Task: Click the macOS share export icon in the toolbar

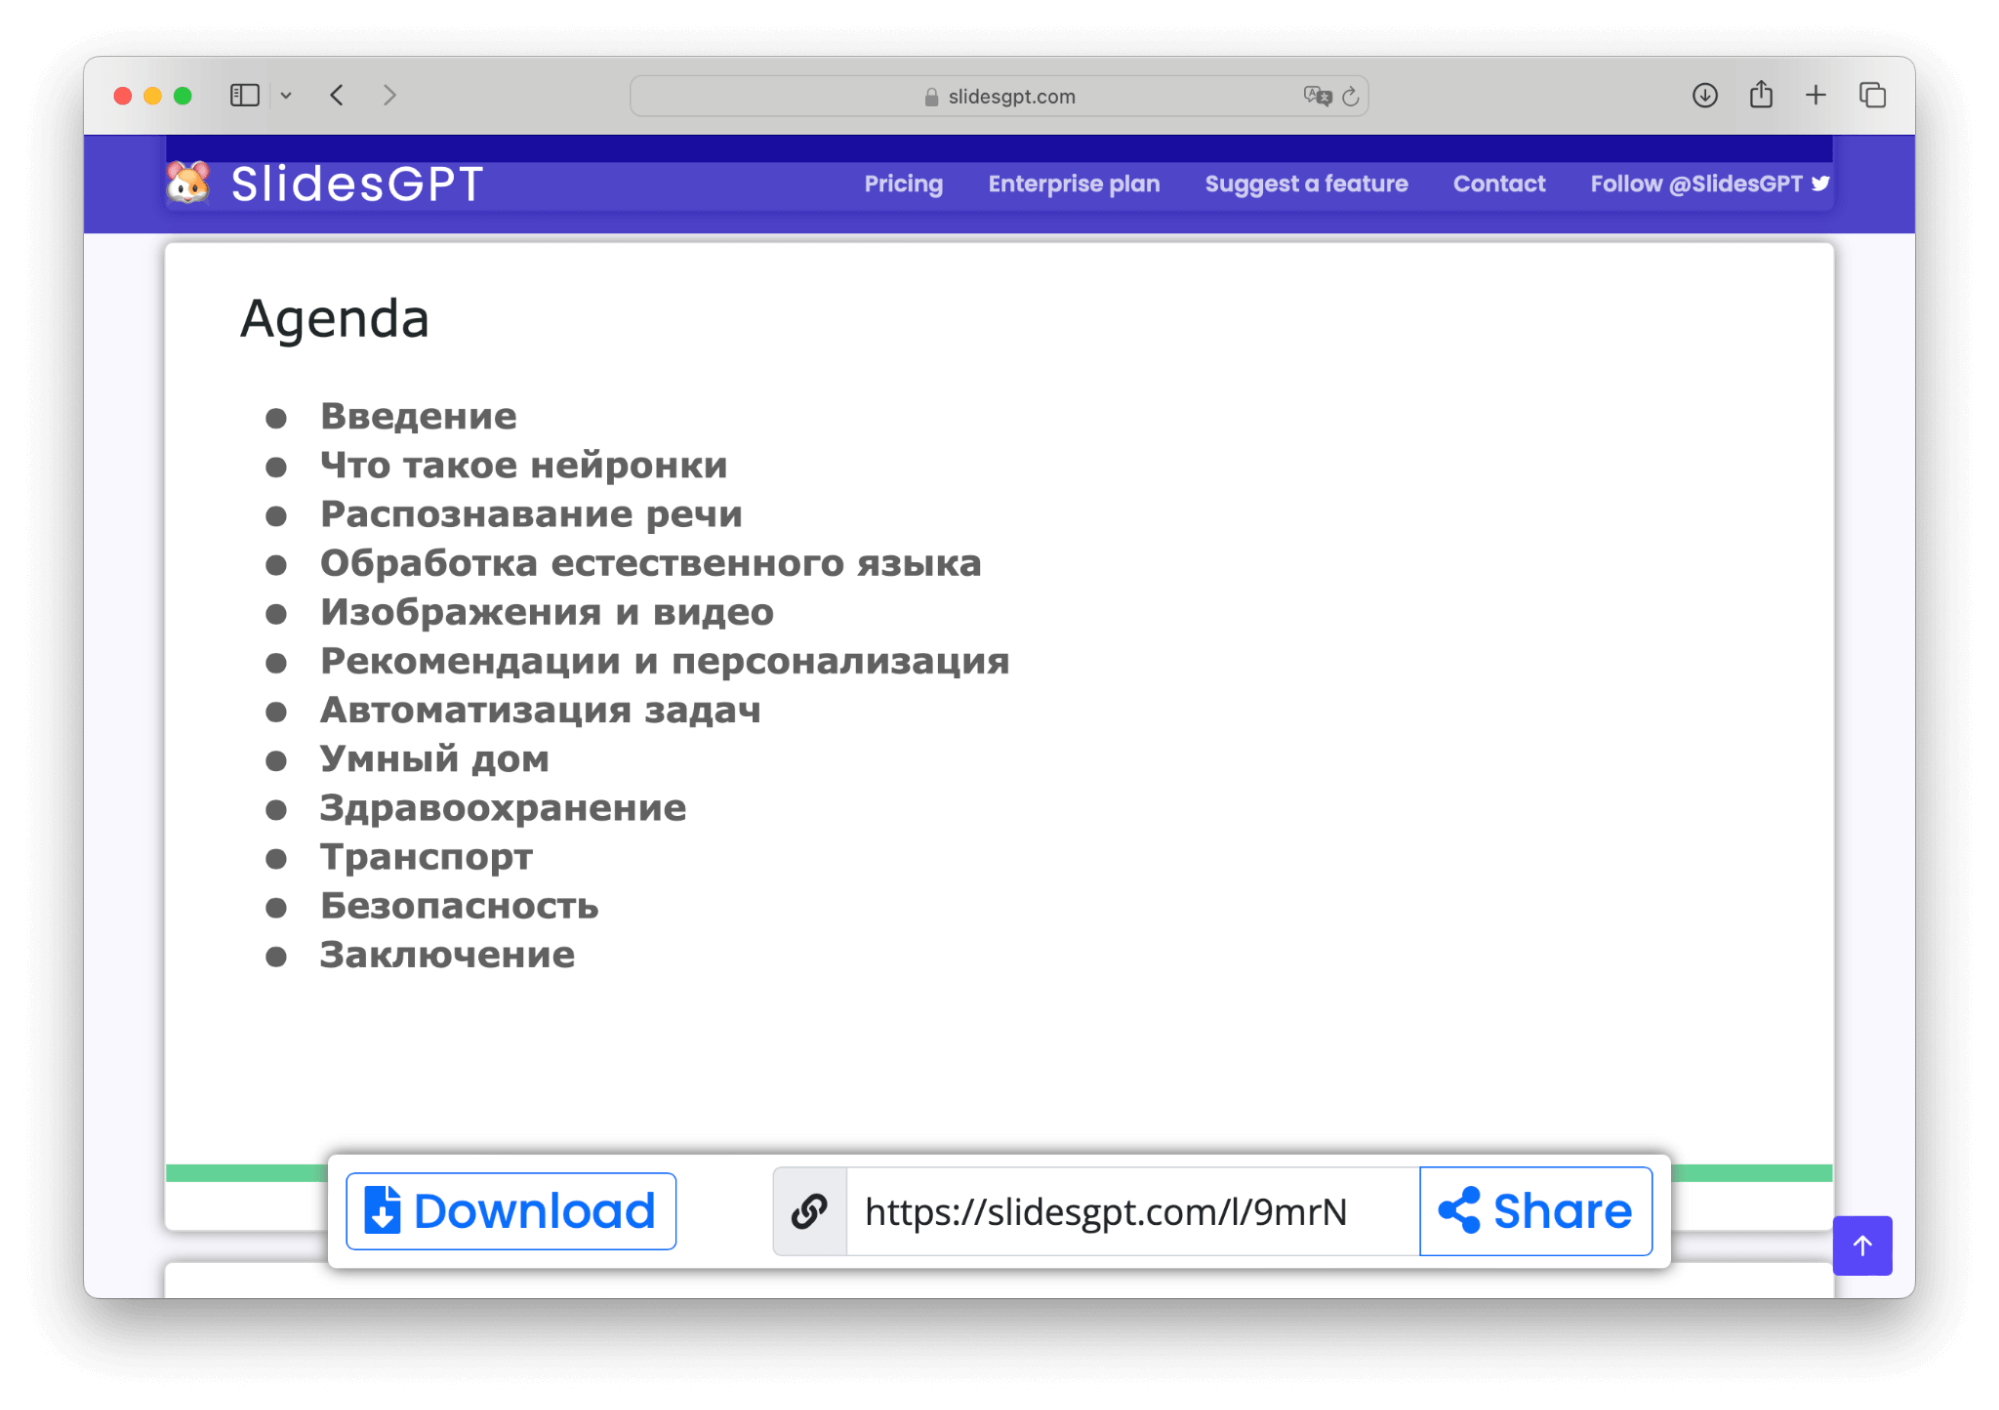Action: (1760, 94)
